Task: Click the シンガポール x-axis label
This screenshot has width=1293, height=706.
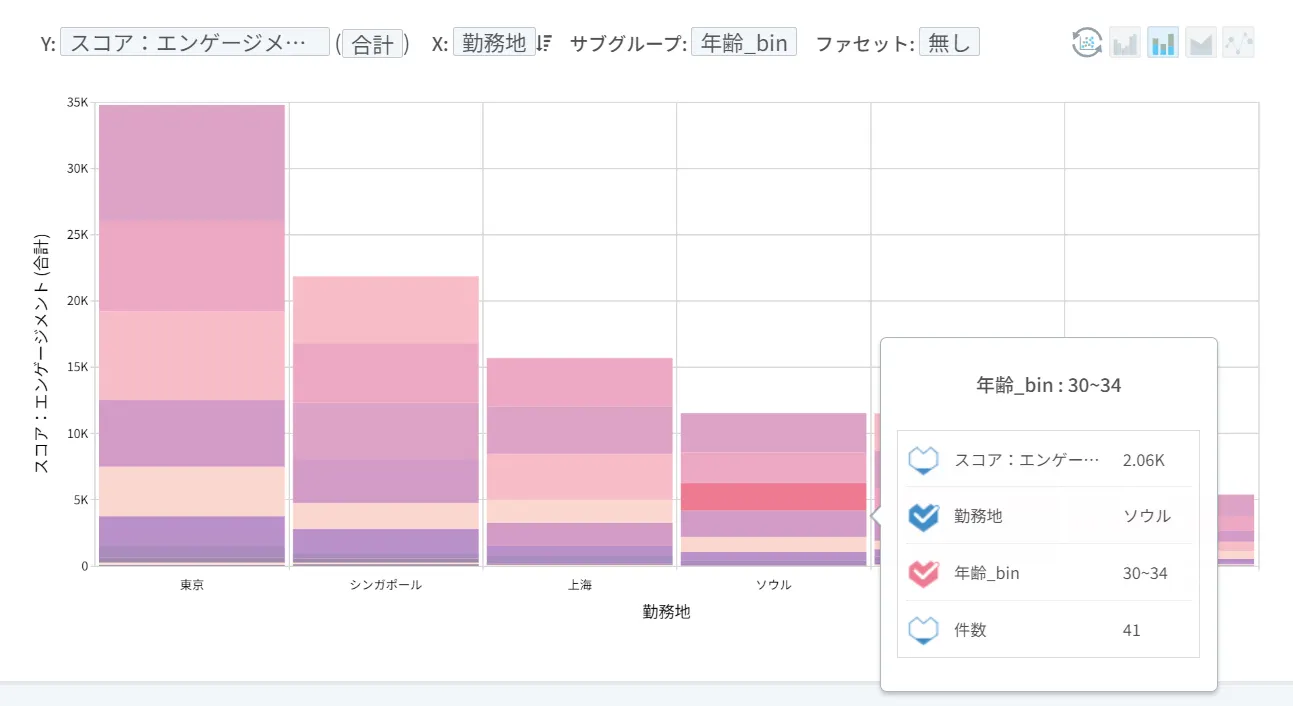Action: pos(386,585)
